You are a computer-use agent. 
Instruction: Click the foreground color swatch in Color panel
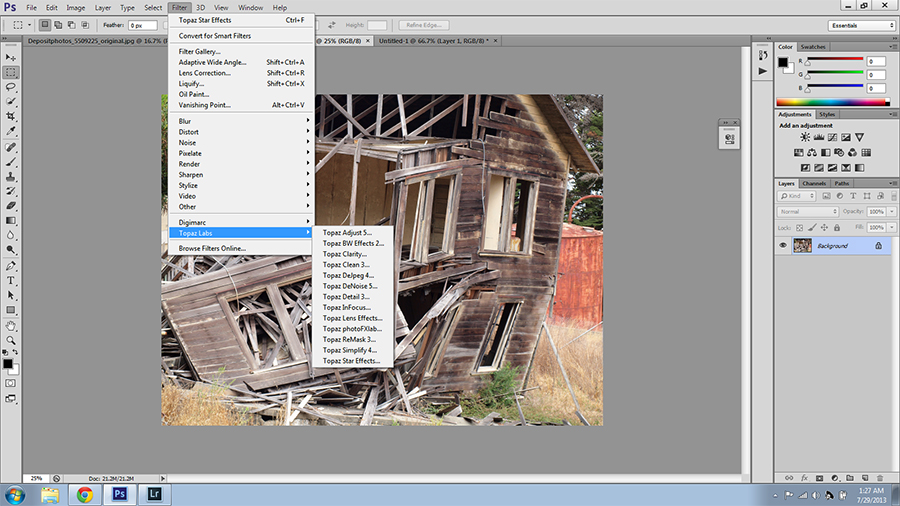click(x=783, y=61)
